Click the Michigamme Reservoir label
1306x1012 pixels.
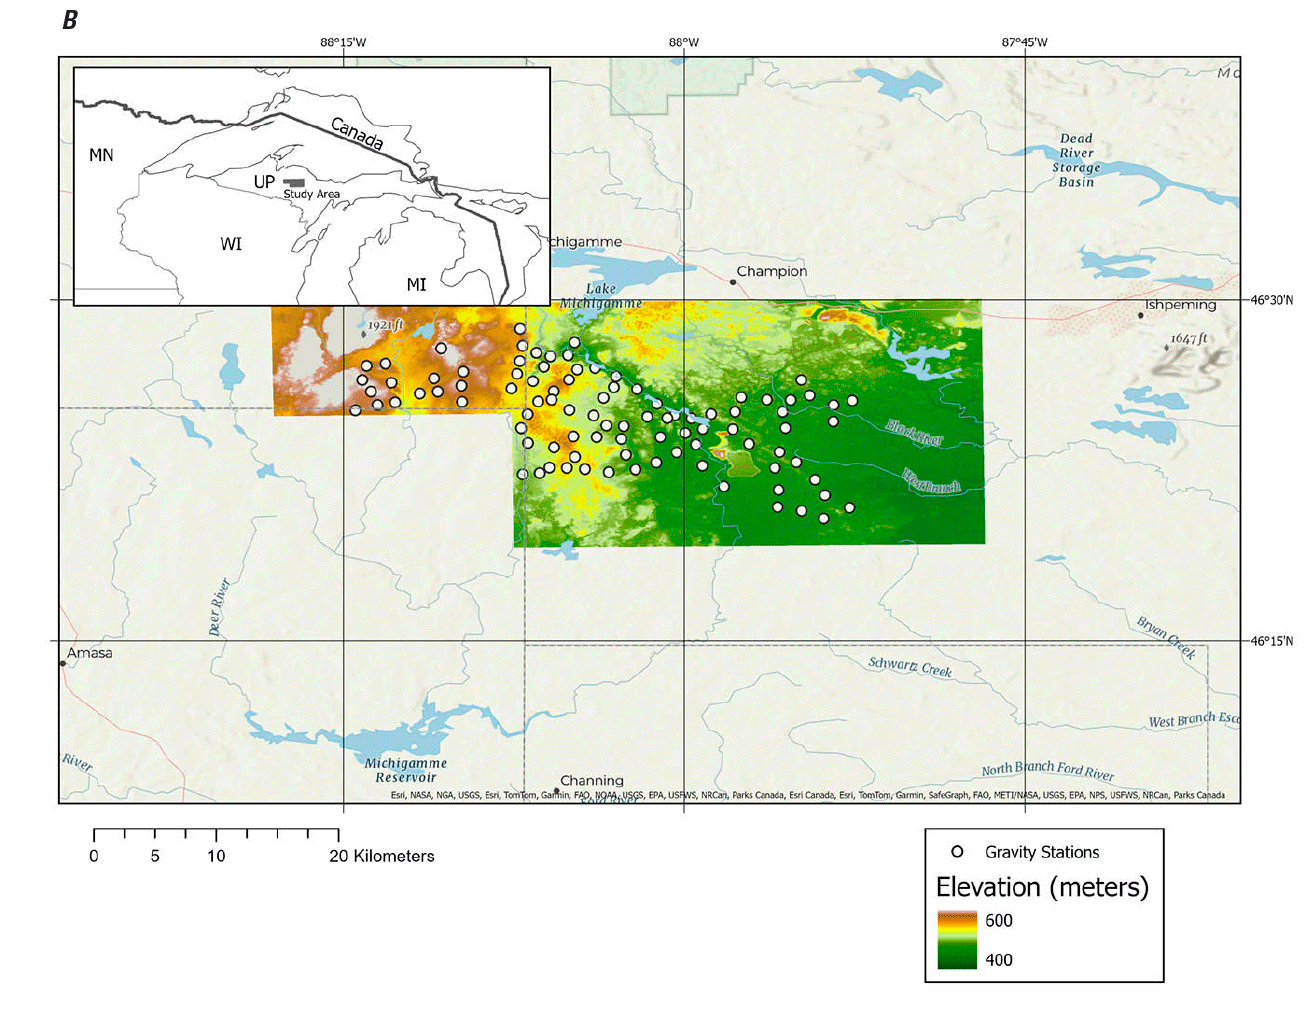pos(405,770)
